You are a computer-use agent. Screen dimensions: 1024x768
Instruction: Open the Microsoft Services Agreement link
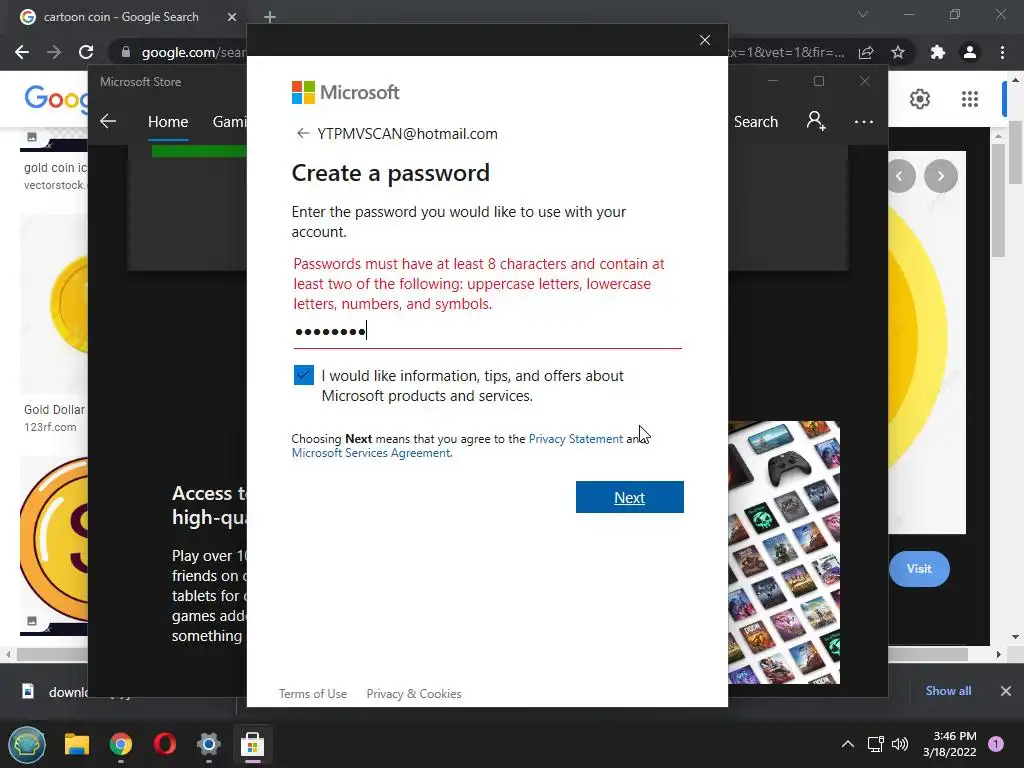point(371,453)
